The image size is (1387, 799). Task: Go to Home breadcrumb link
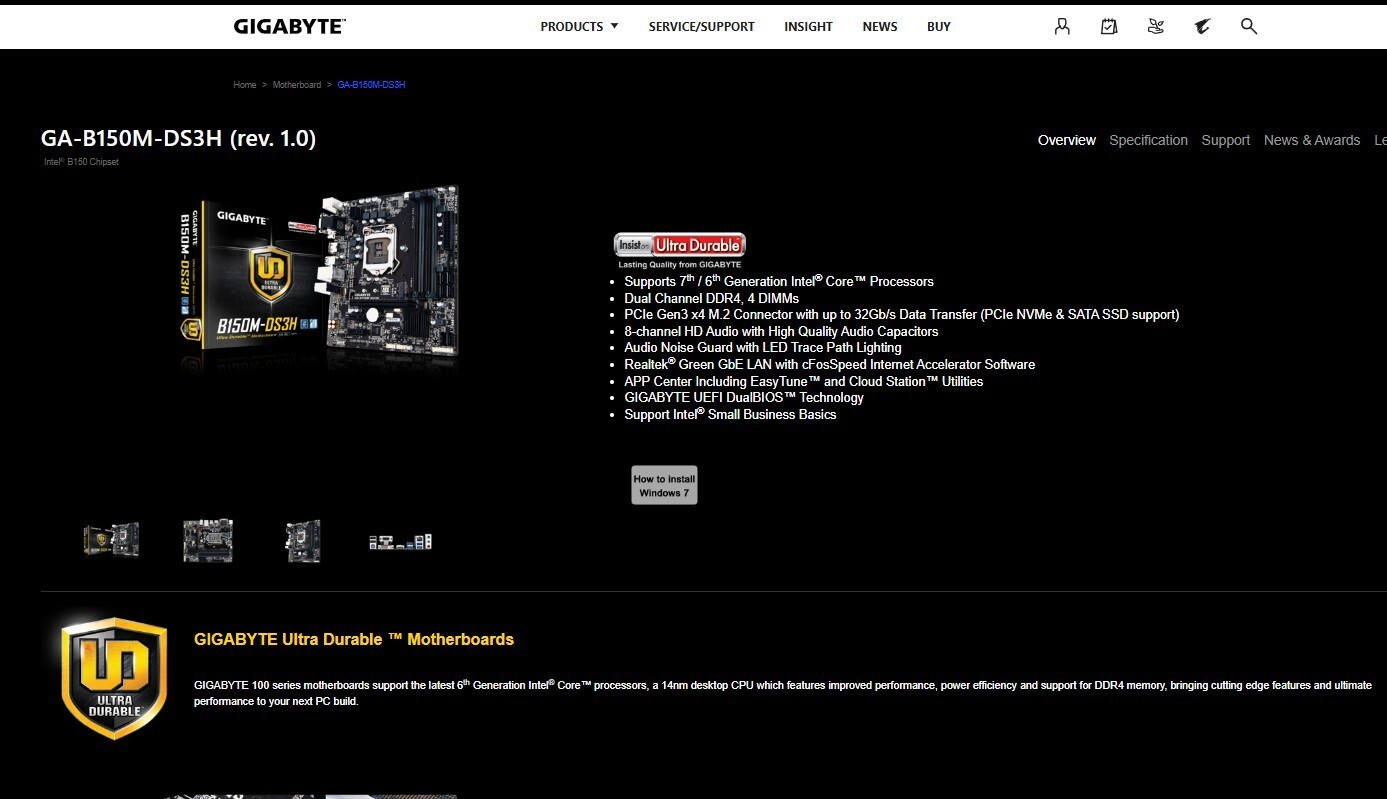coord(245,85)
